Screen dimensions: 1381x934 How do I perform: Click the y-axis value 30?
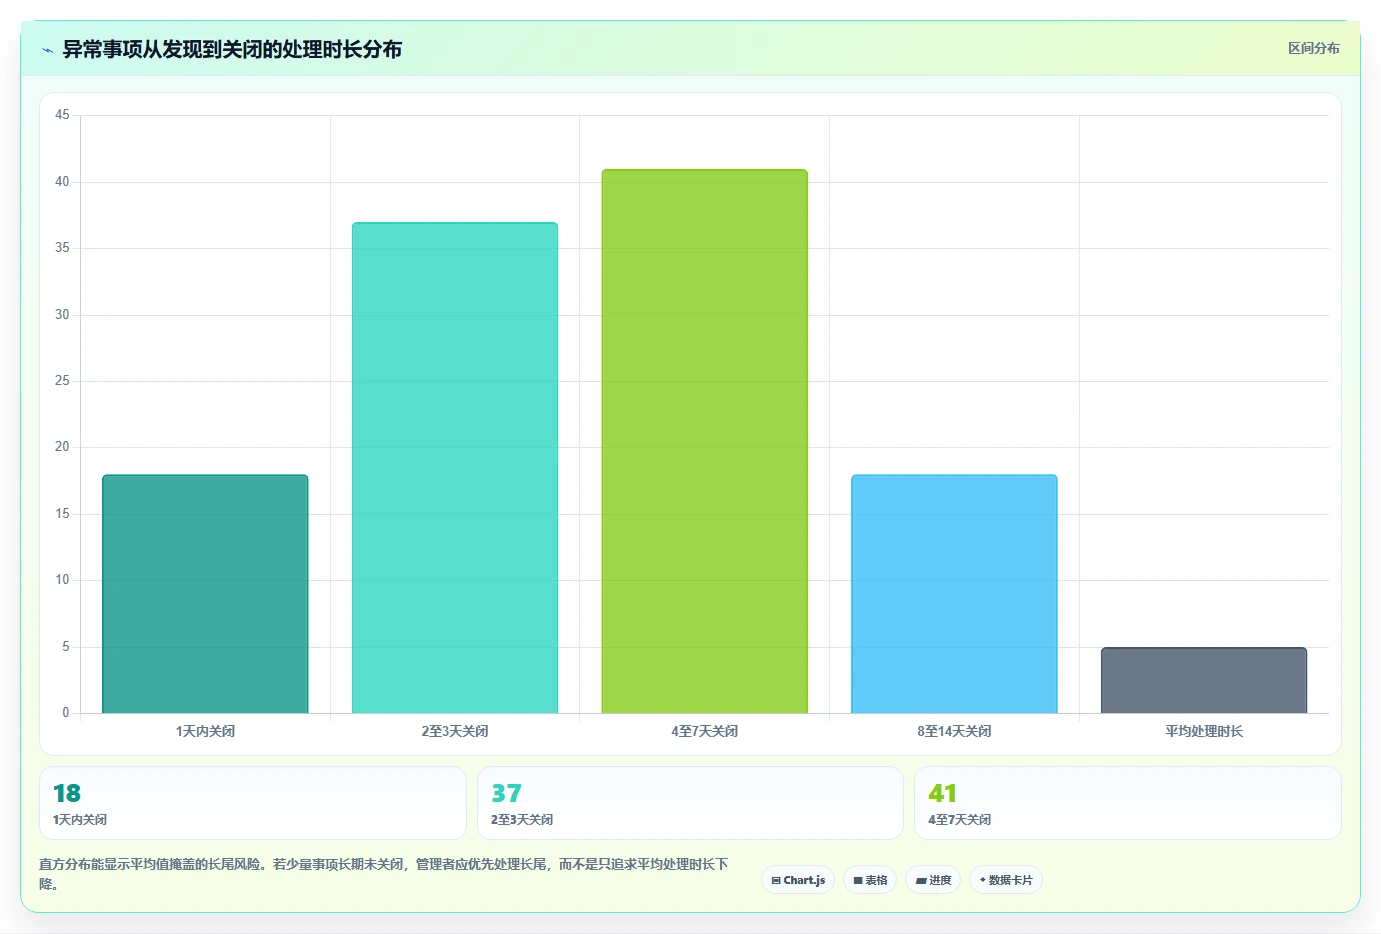(62, 315)
